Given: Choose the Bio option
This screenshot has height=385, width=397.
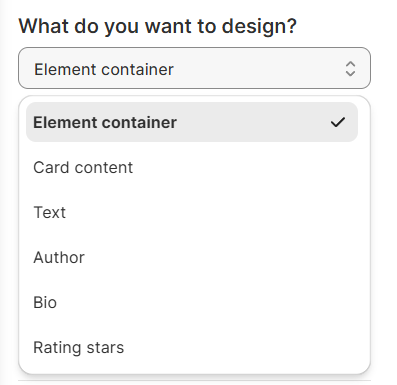Looking at the screenshot, I should coord(192,302).
